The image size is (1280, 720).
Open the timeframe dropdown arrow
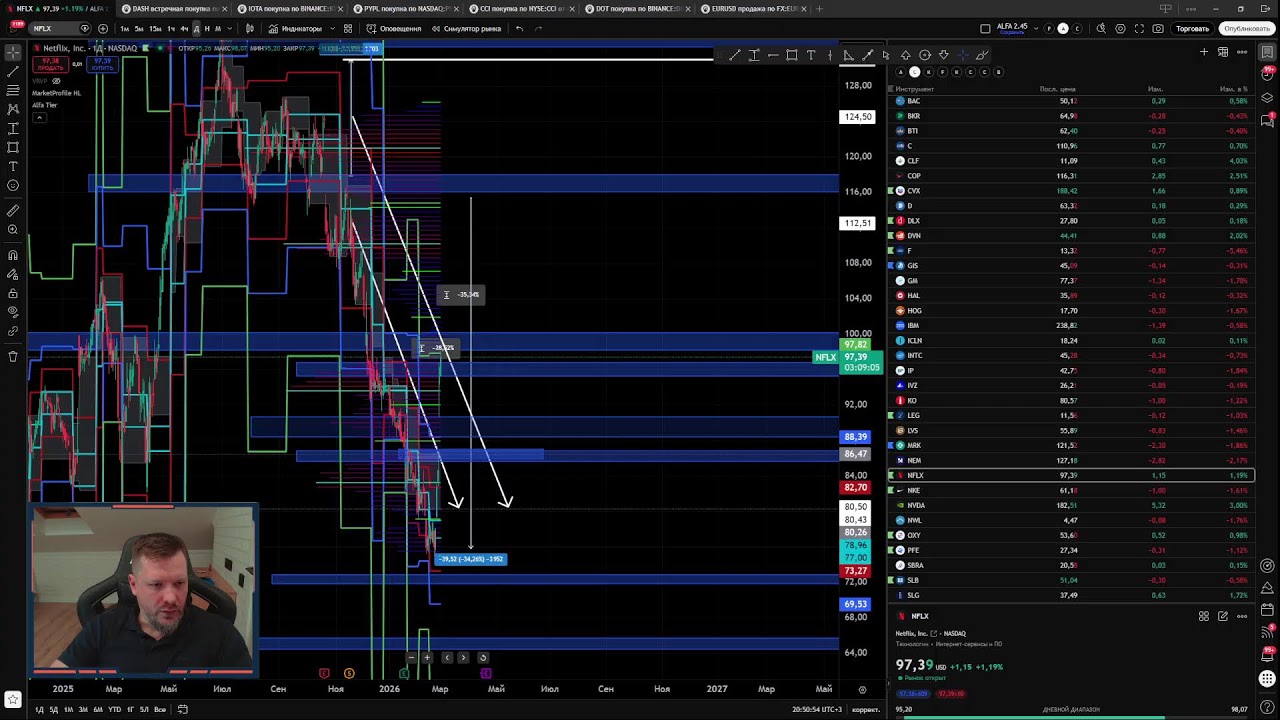(x=231, y=28)
